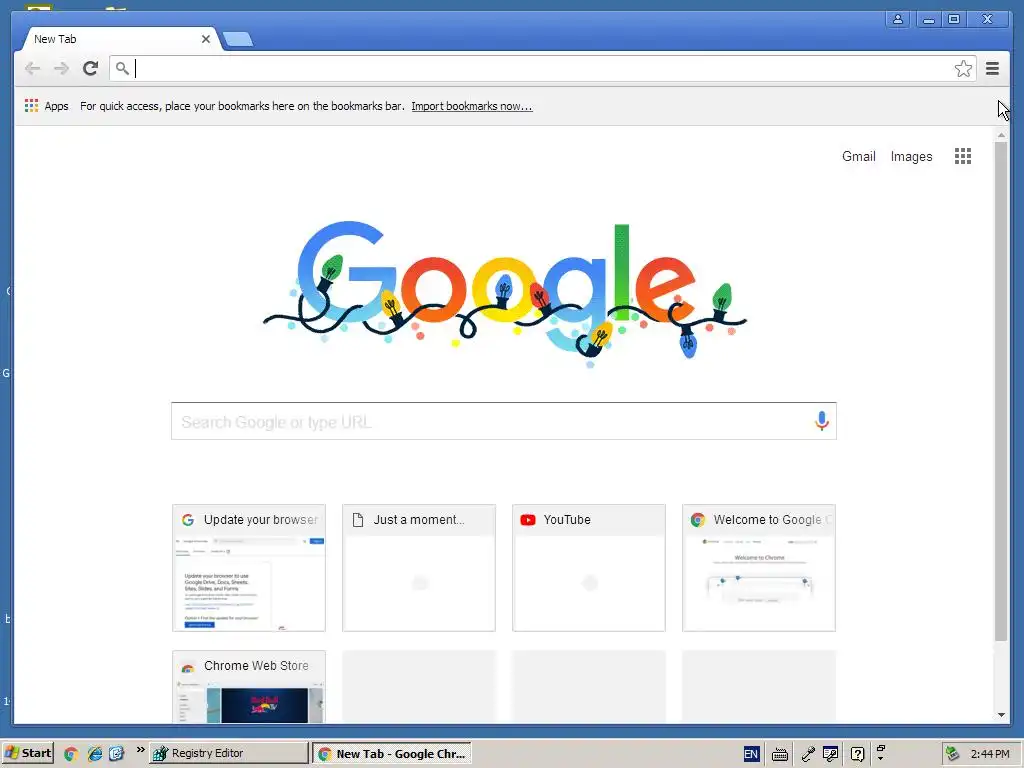Open the Google apps grid launcher

(x=963, y=156)
